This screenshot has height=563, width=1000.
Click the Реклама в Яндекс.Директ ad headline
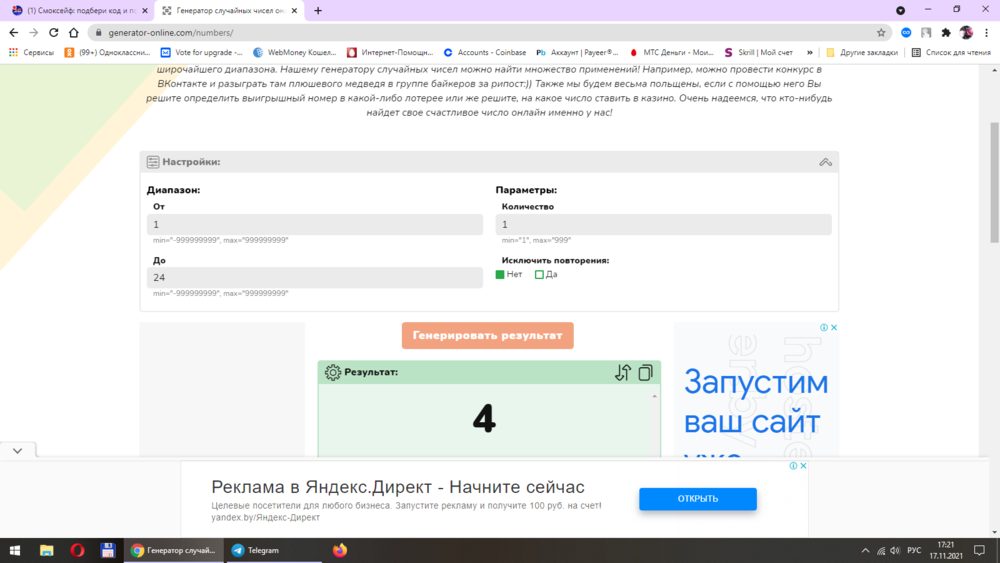point(397,487)
